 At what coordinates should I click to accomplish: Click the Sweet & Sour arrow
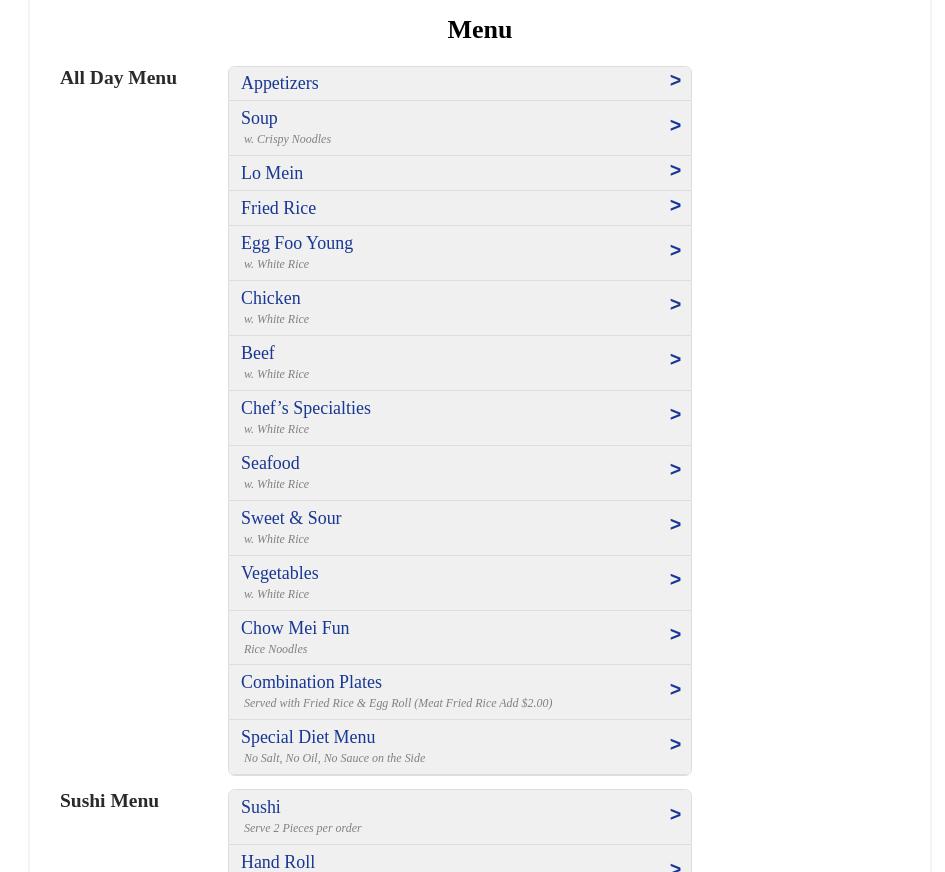pos(675,525)
